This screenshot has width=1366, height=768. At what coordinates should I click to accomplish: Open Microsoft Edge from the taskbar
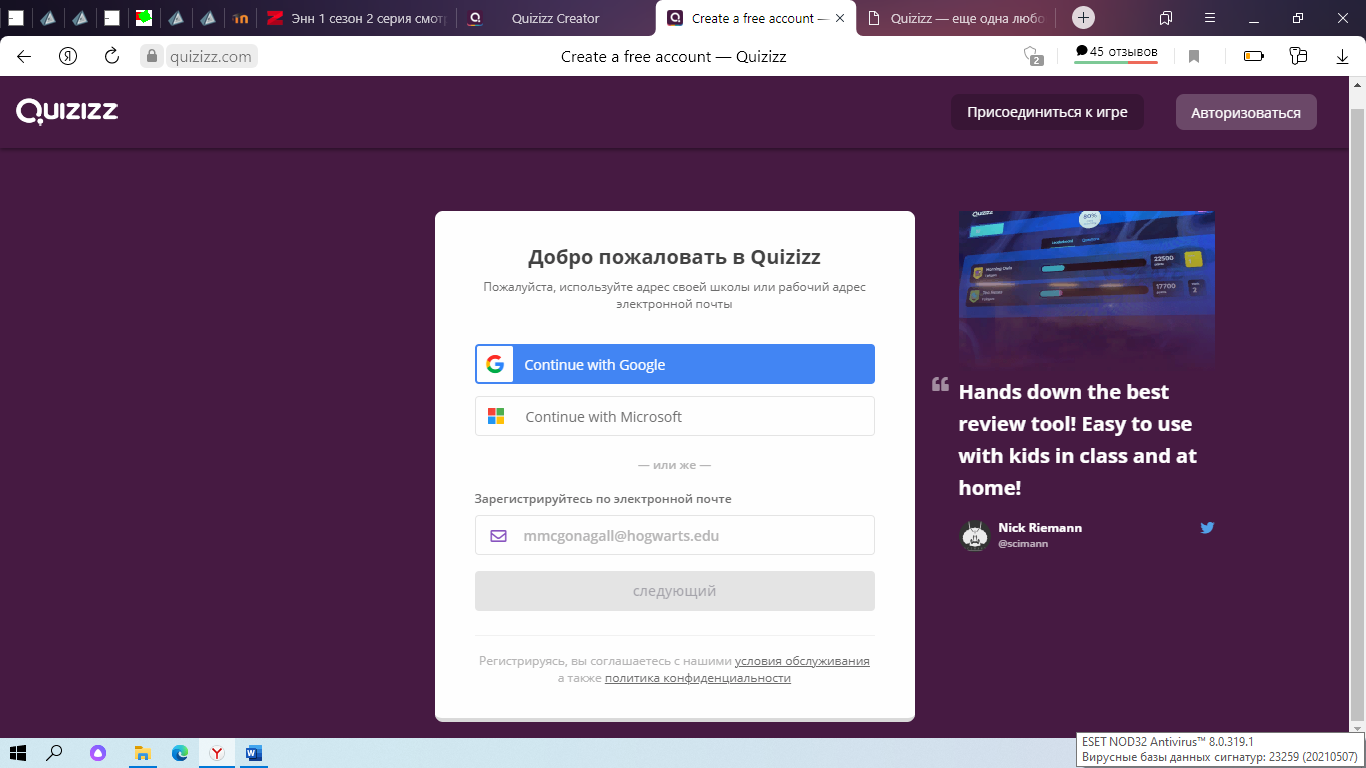(x=180, y=753)
